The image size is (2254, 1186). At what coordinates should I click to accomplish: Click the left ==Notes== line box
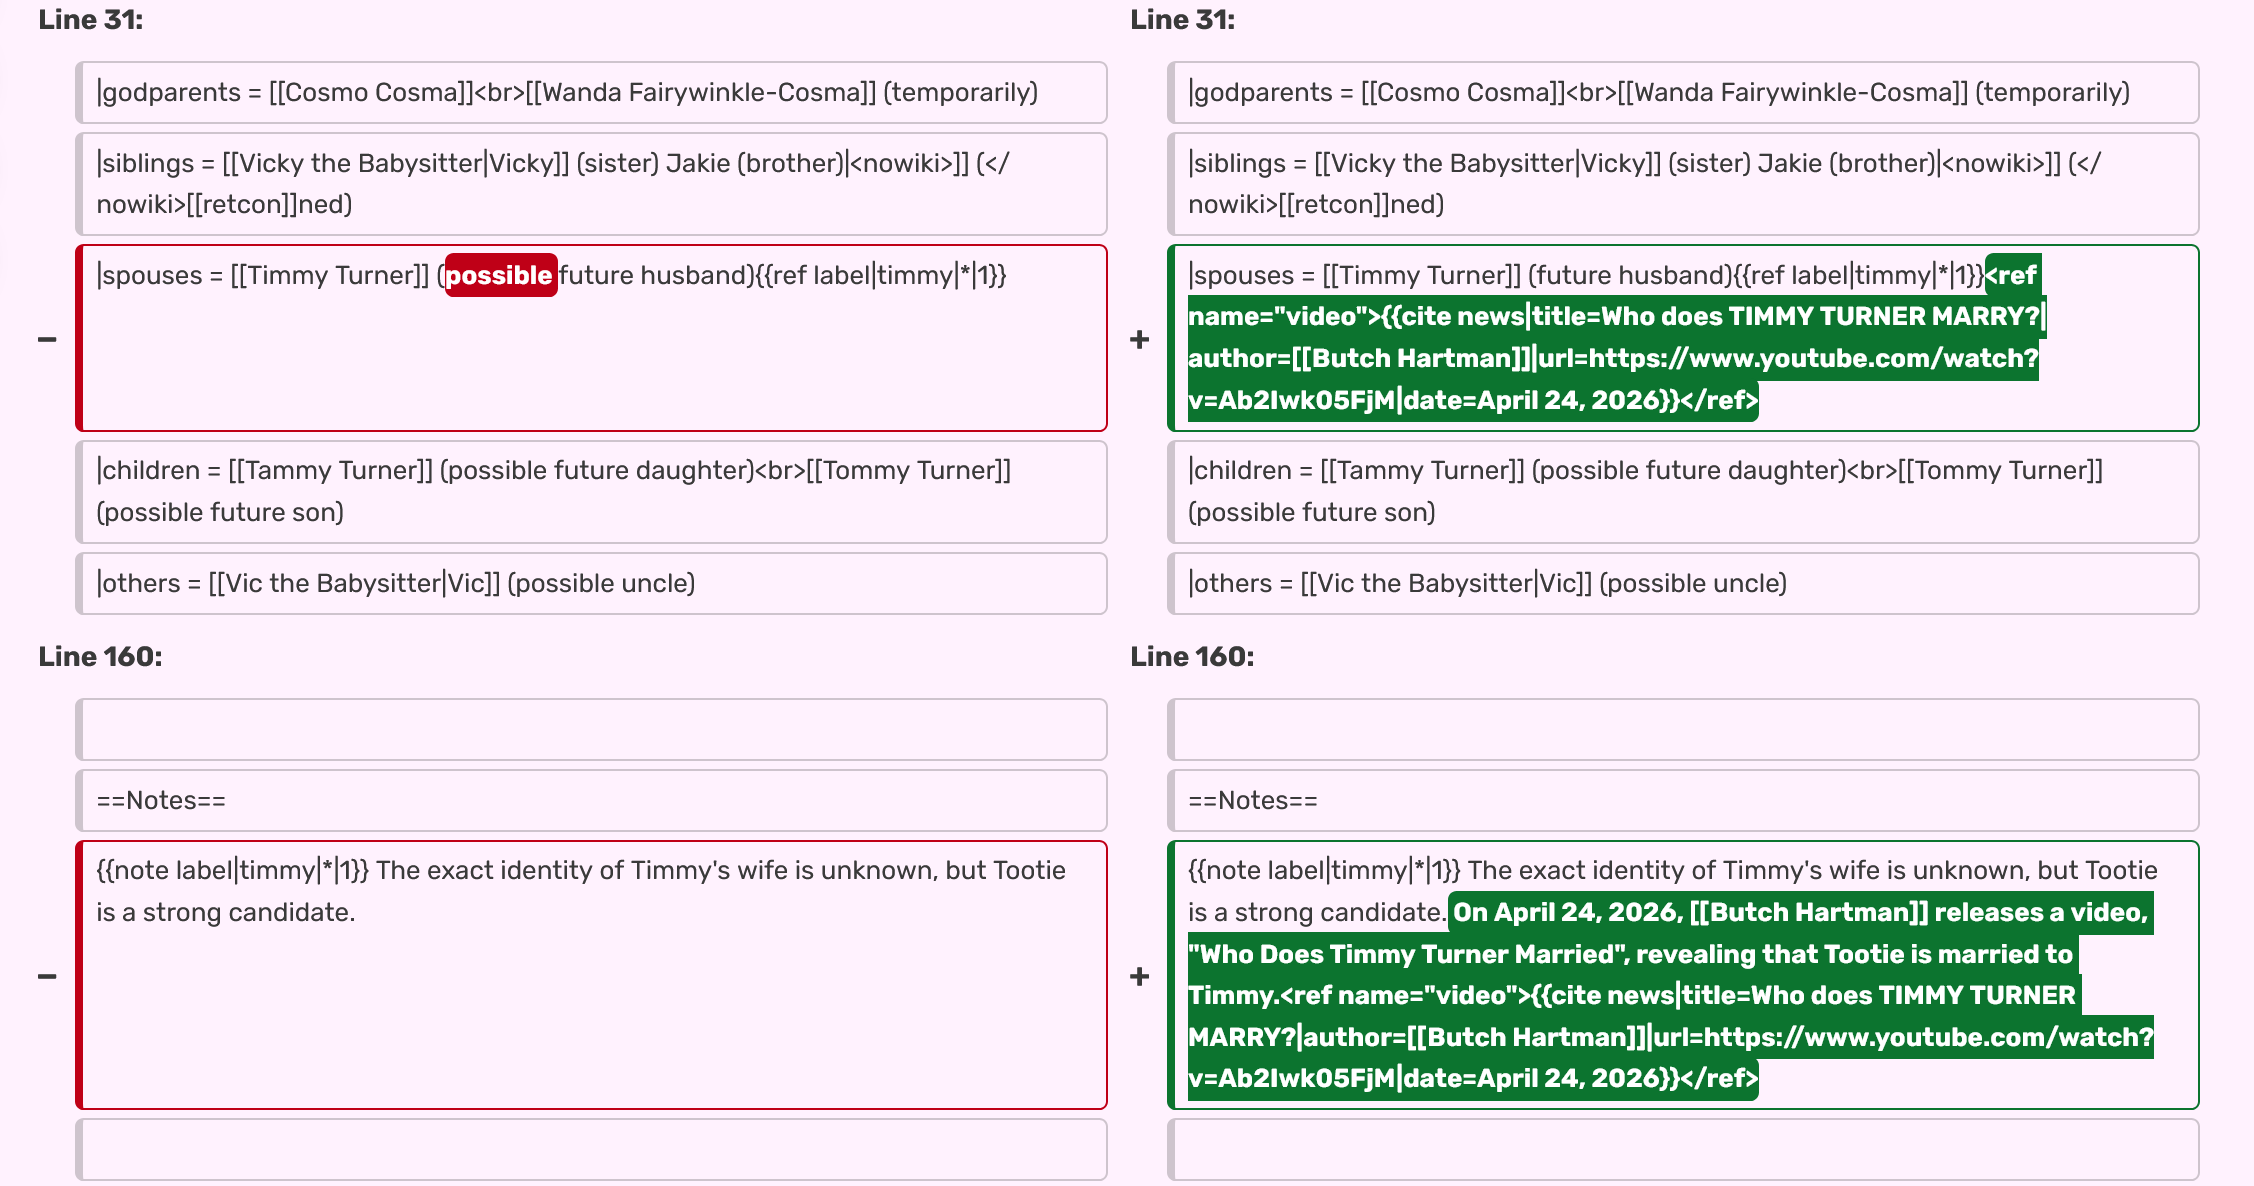(x=590, y=801)
